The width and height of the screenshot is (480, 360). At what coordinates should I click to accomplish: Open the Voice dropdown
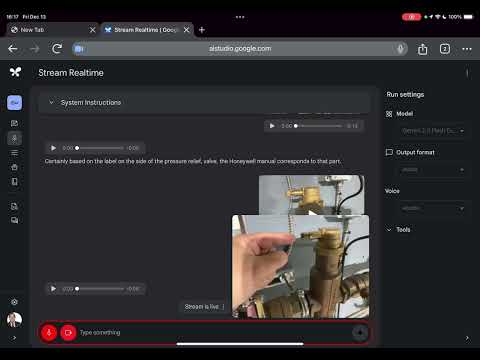pyautogui.click(x=433, y=208)
